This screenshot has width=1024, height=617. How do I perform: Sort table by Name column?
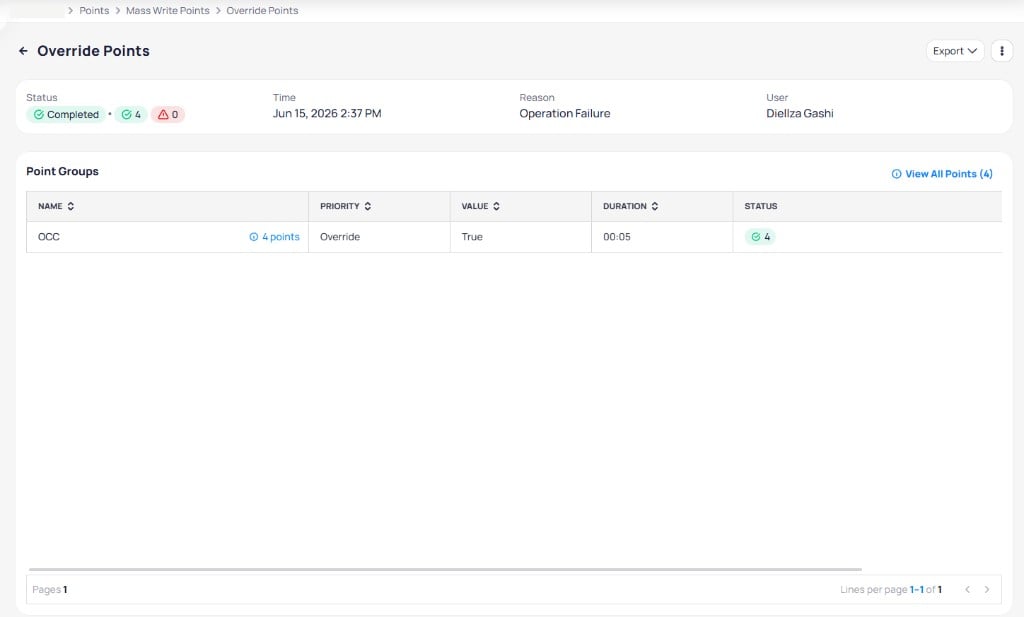coord(56,206)
